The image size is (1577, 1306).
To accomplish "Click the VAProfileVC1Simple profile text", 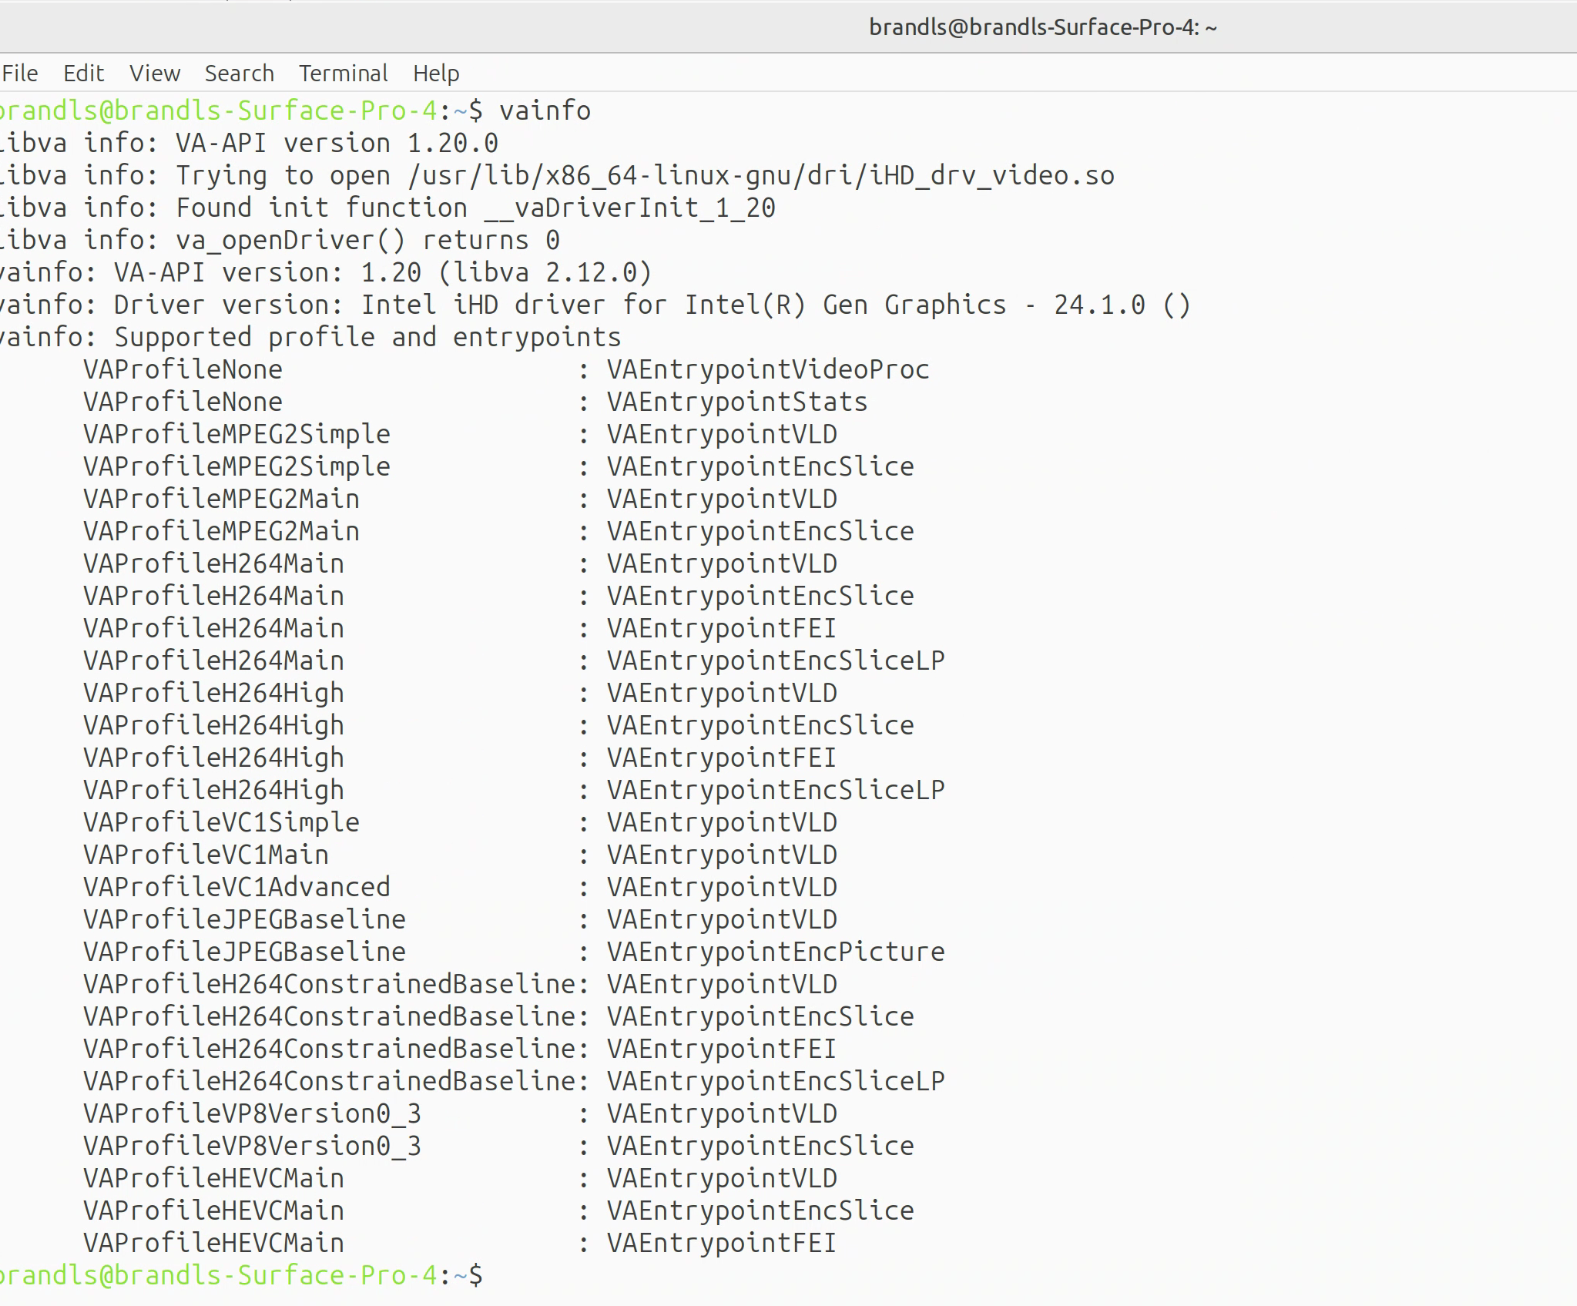I will [x=221, y=823].
